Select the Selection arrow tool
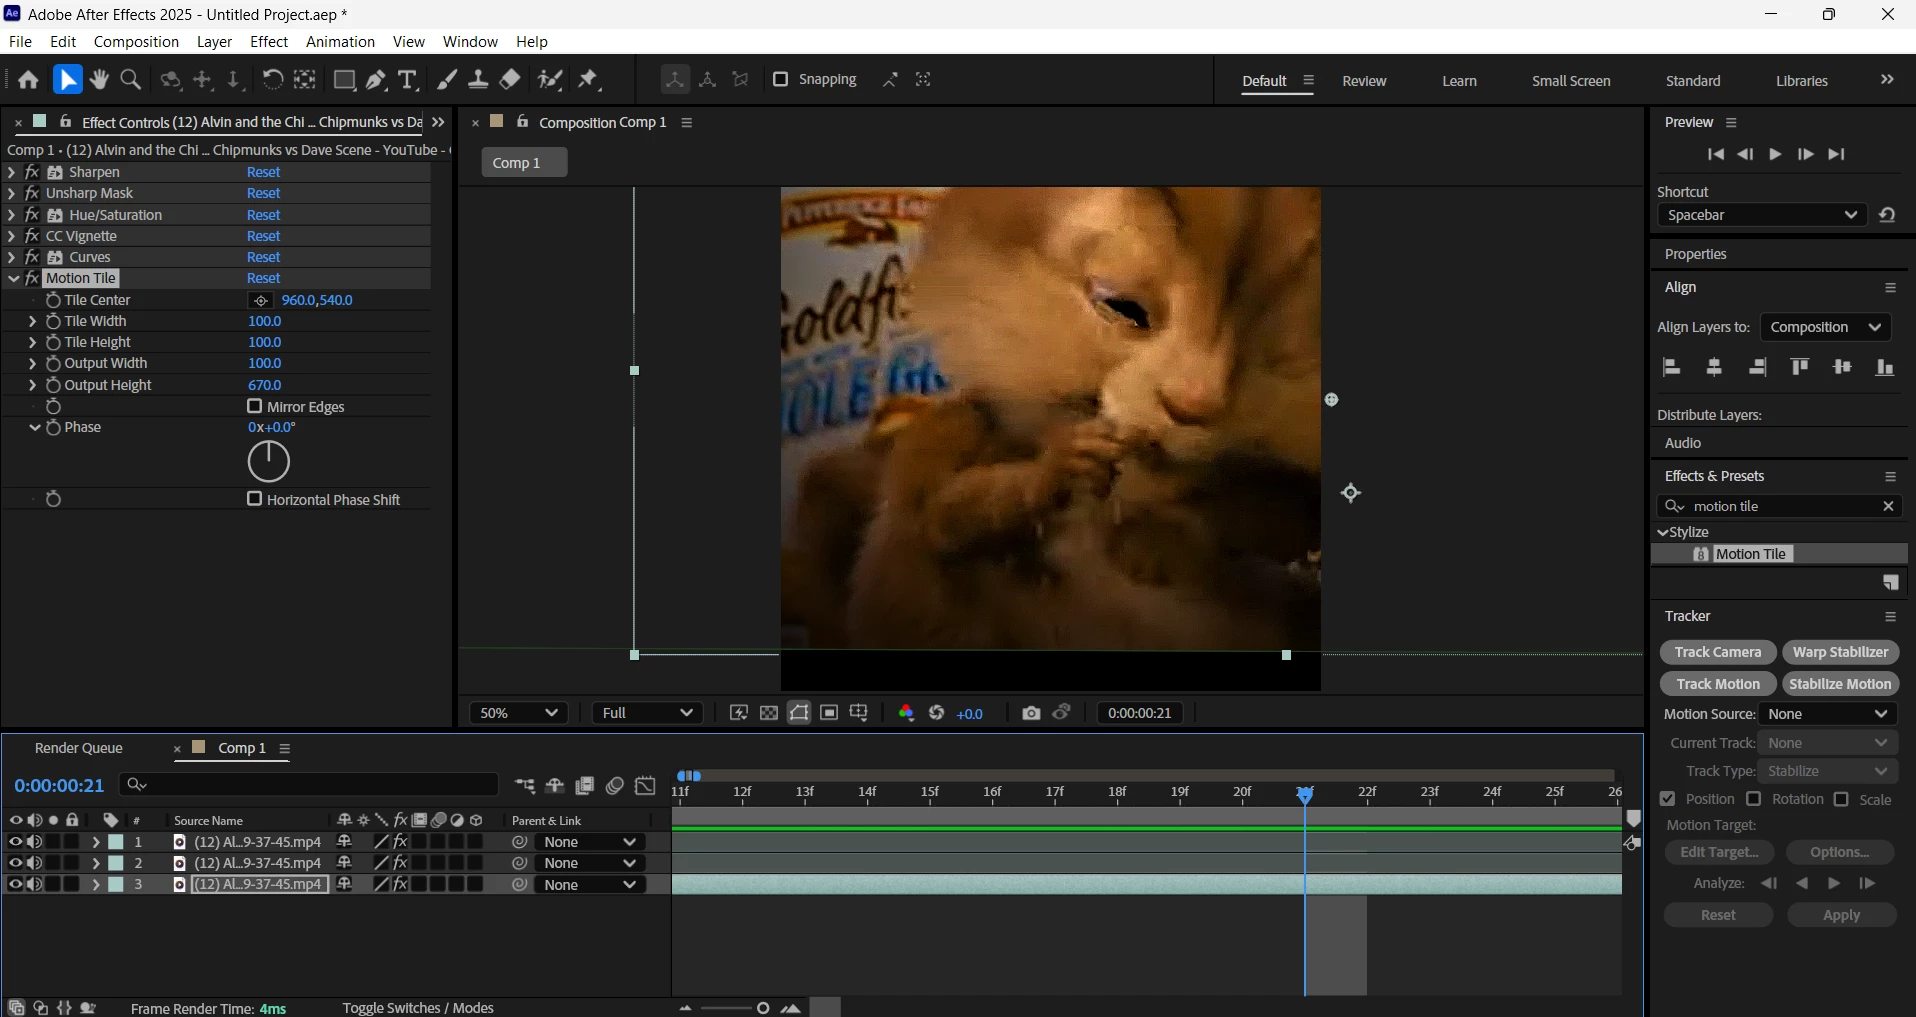 tap(67, 80)
